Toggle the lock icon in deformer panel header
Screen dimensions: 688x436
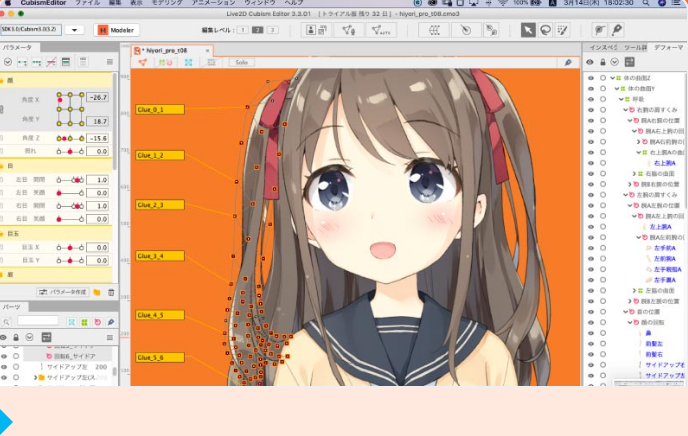[602, 62]
